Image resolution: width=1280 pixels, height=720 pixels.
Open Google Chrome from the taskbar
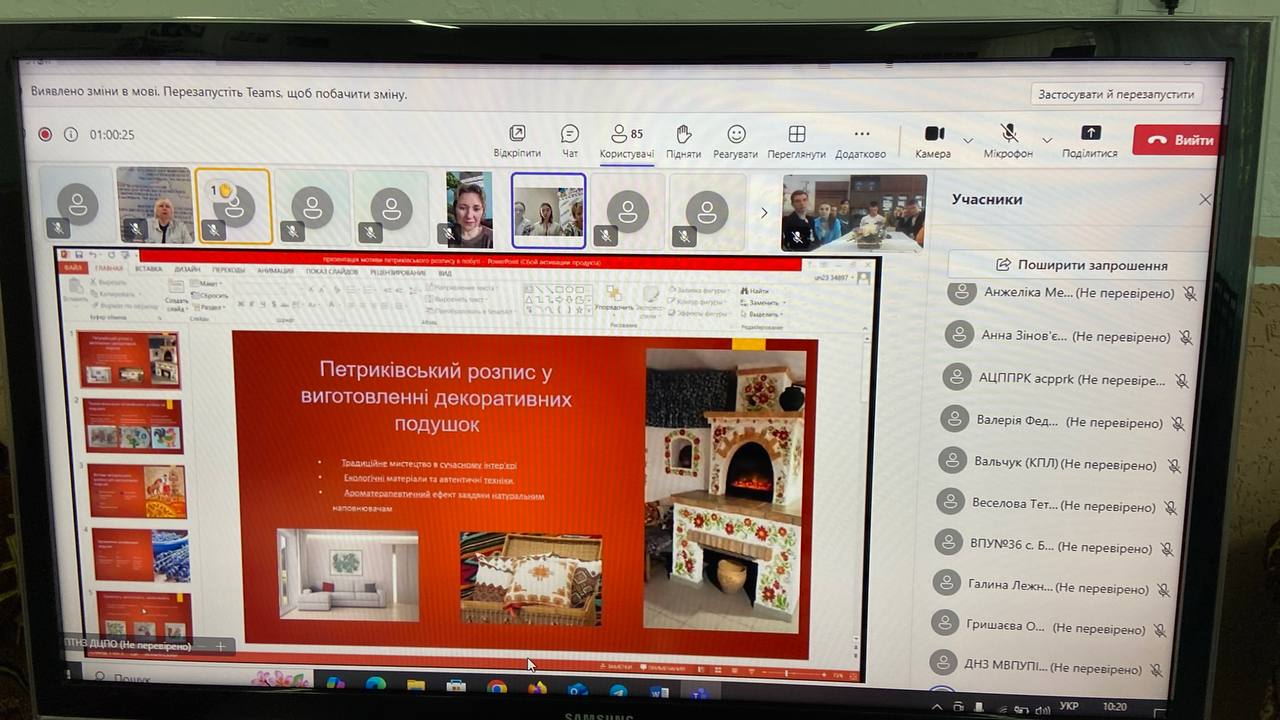click(497, 687)
